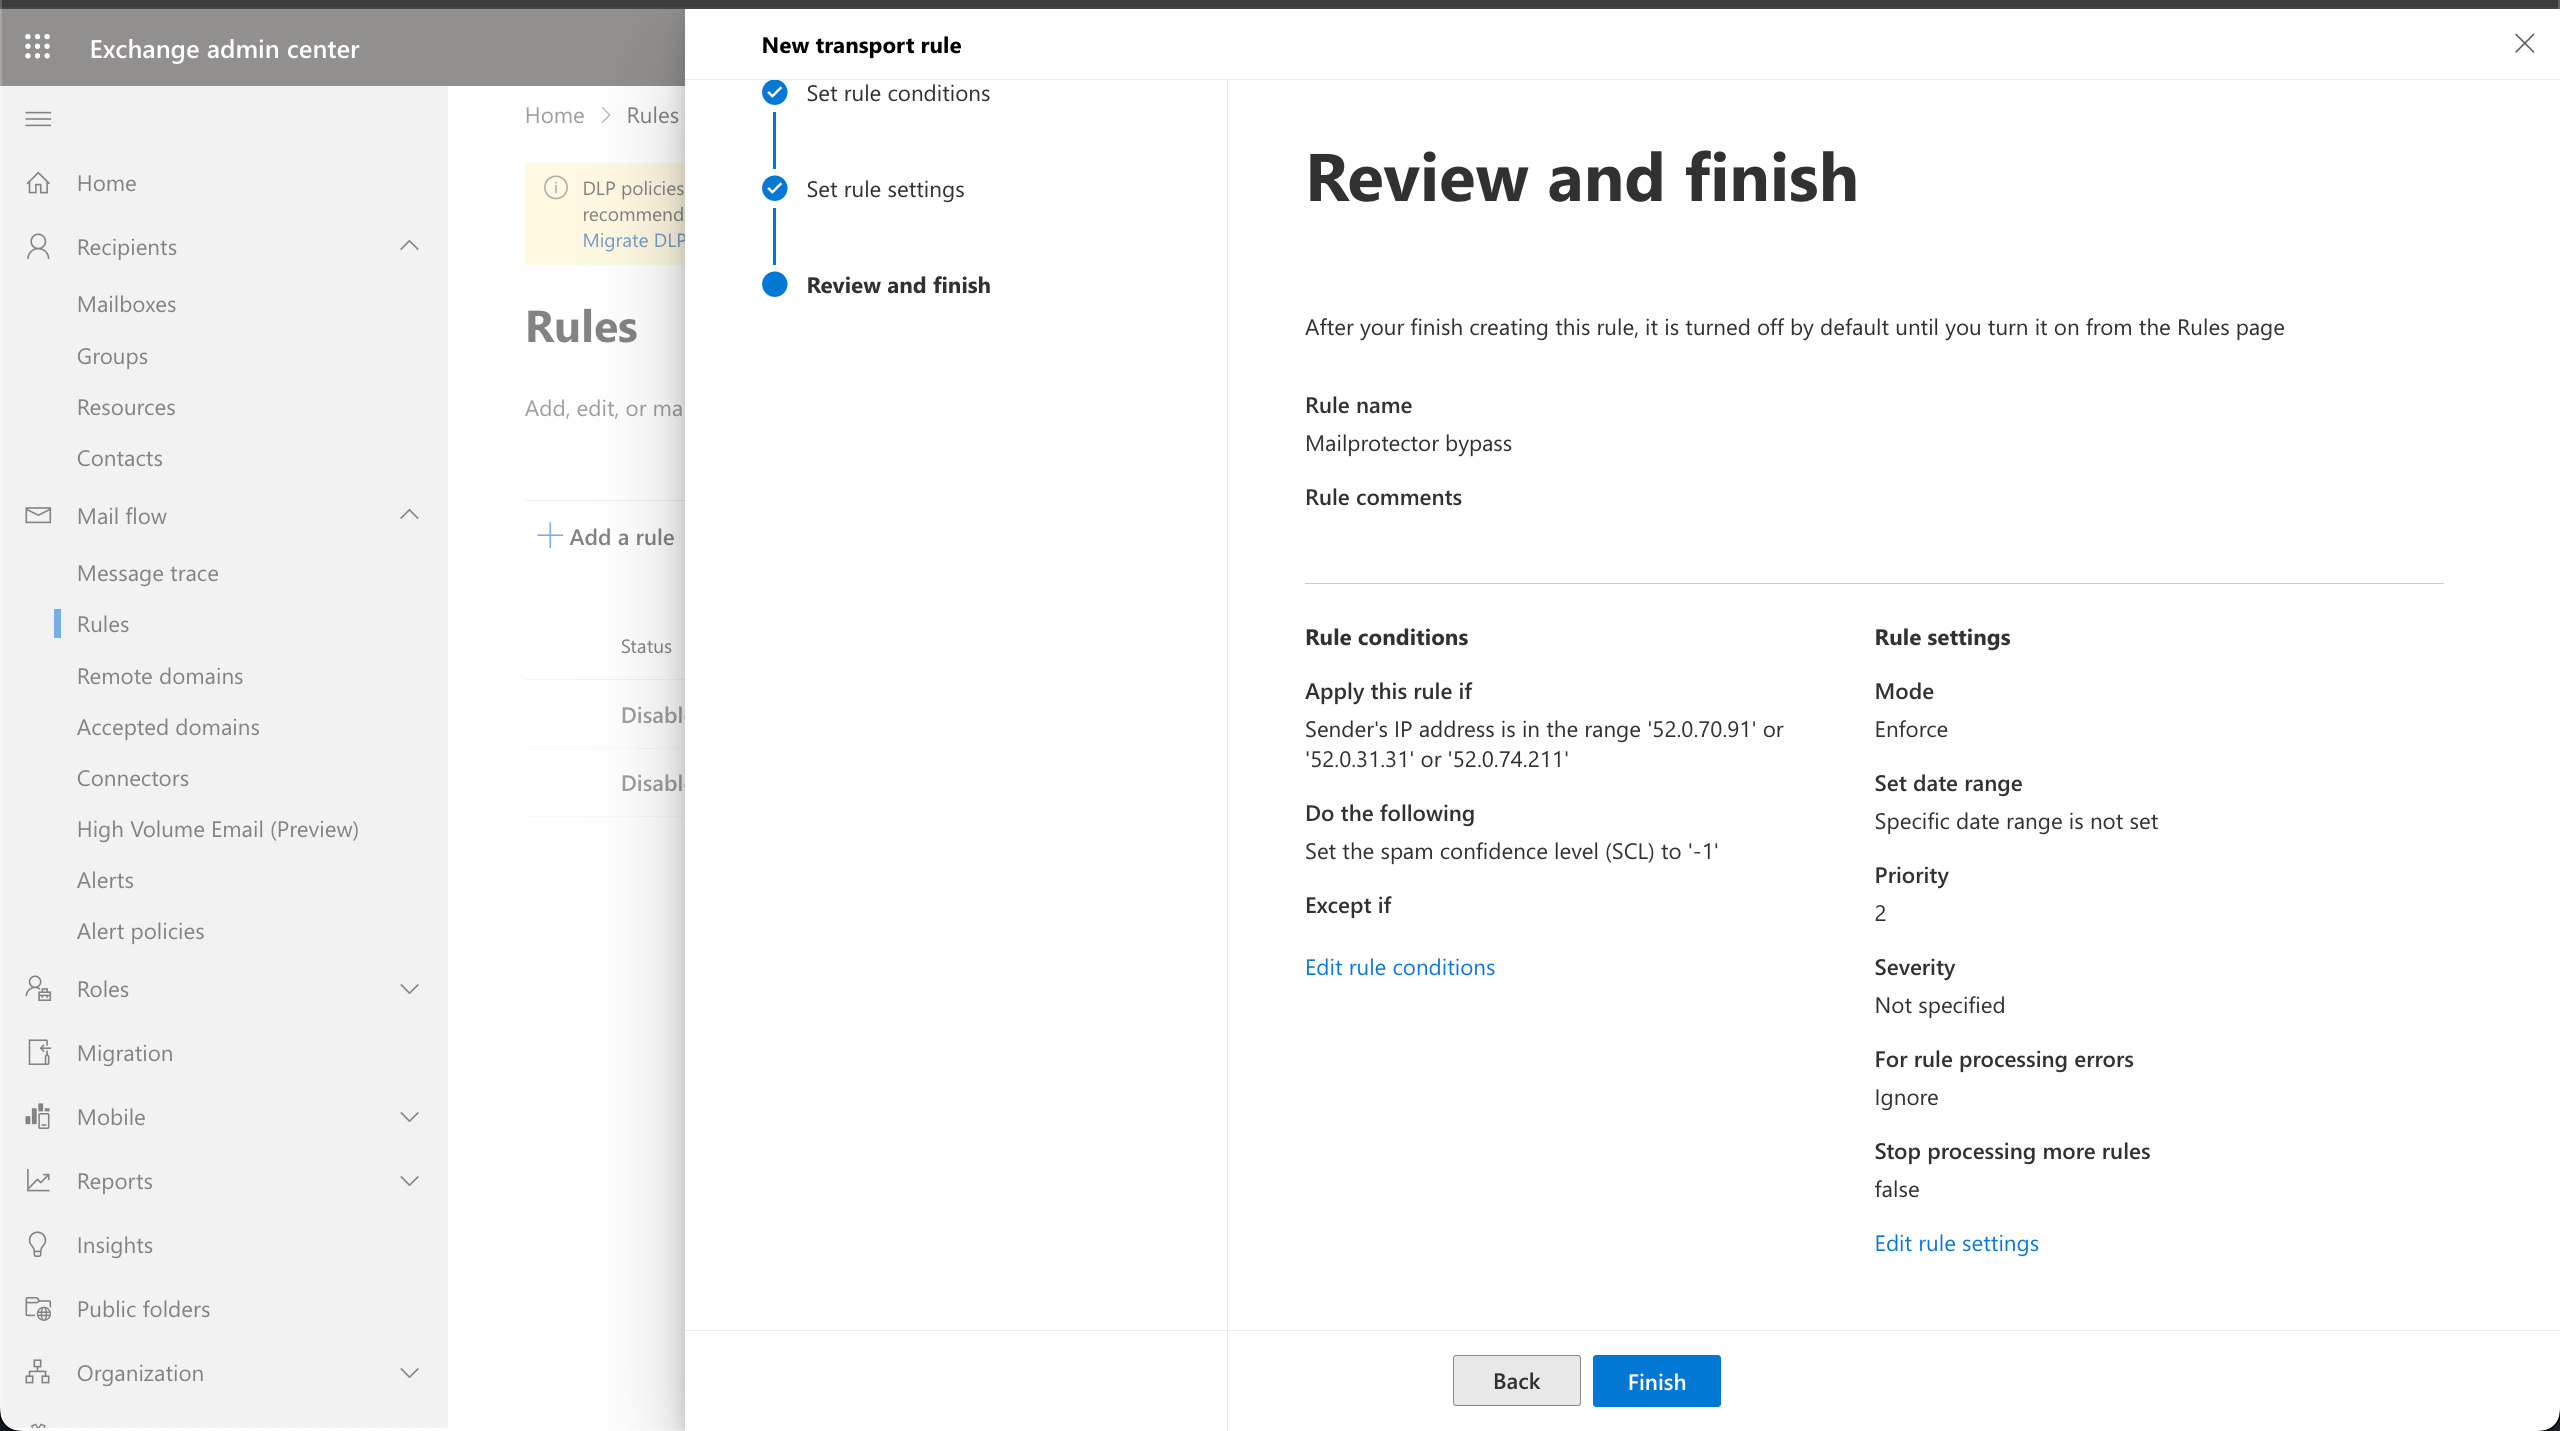Open Alerts in the sidebar

tap(105, 880)
